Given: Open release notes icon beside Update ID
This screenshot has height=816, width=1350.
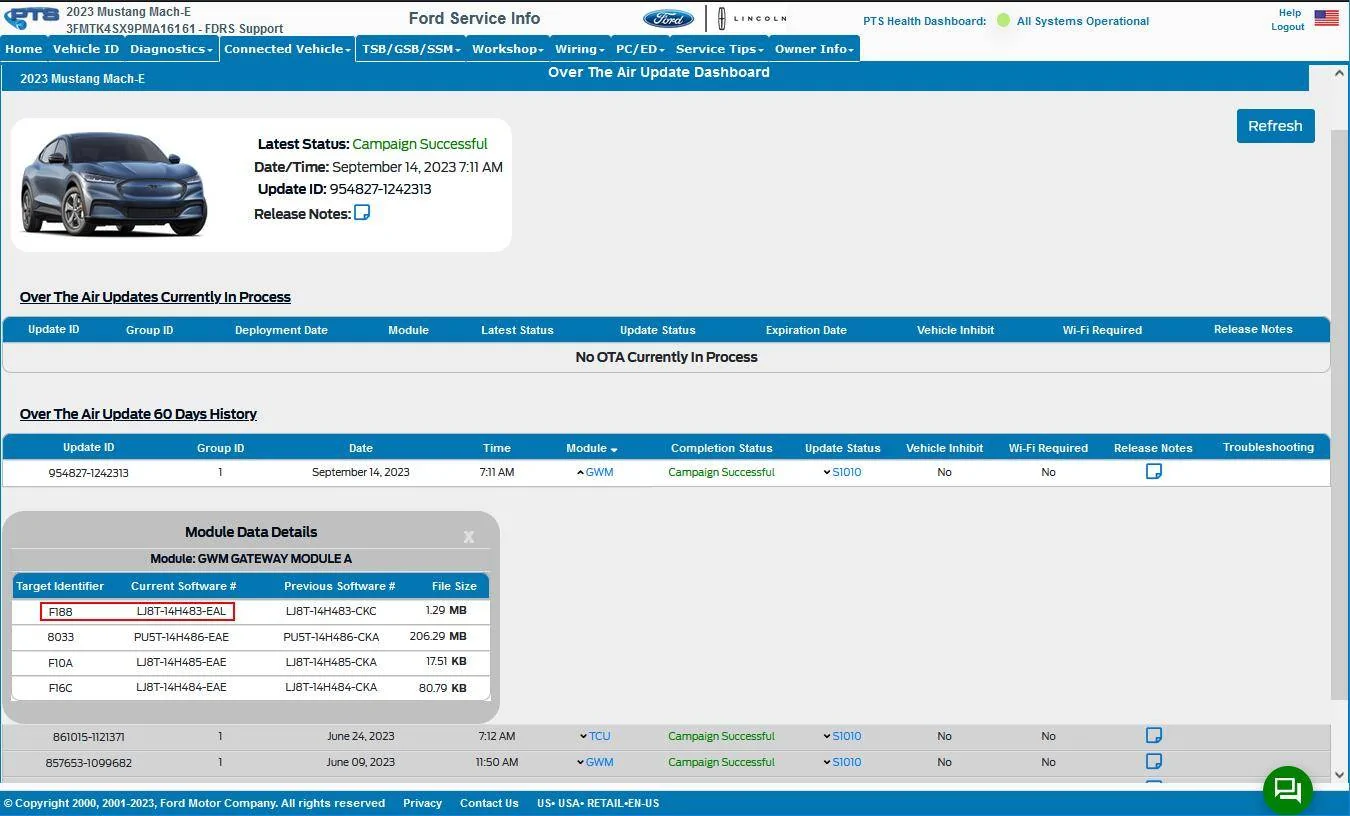Looking at the screenshot, I should (x=362, y=212).
